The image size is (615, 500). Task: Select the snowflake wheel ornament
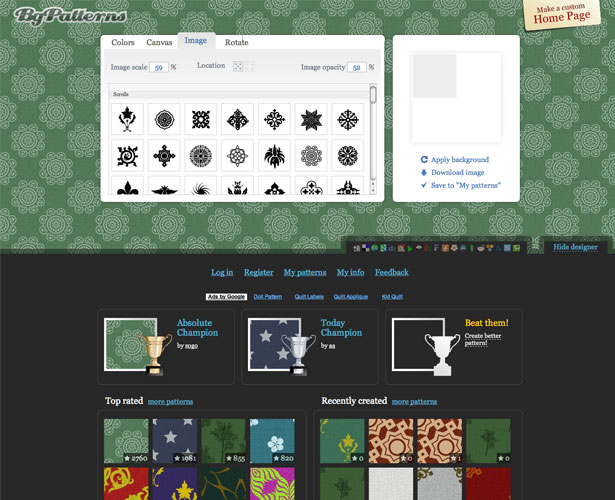click(348, 119)
